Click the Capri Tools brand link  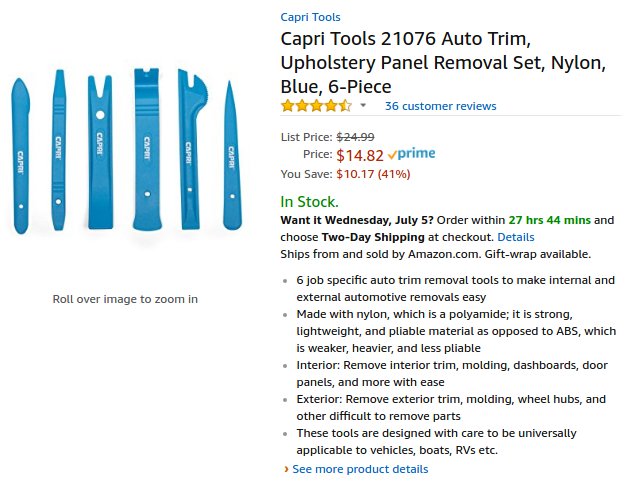click(310, 17)
